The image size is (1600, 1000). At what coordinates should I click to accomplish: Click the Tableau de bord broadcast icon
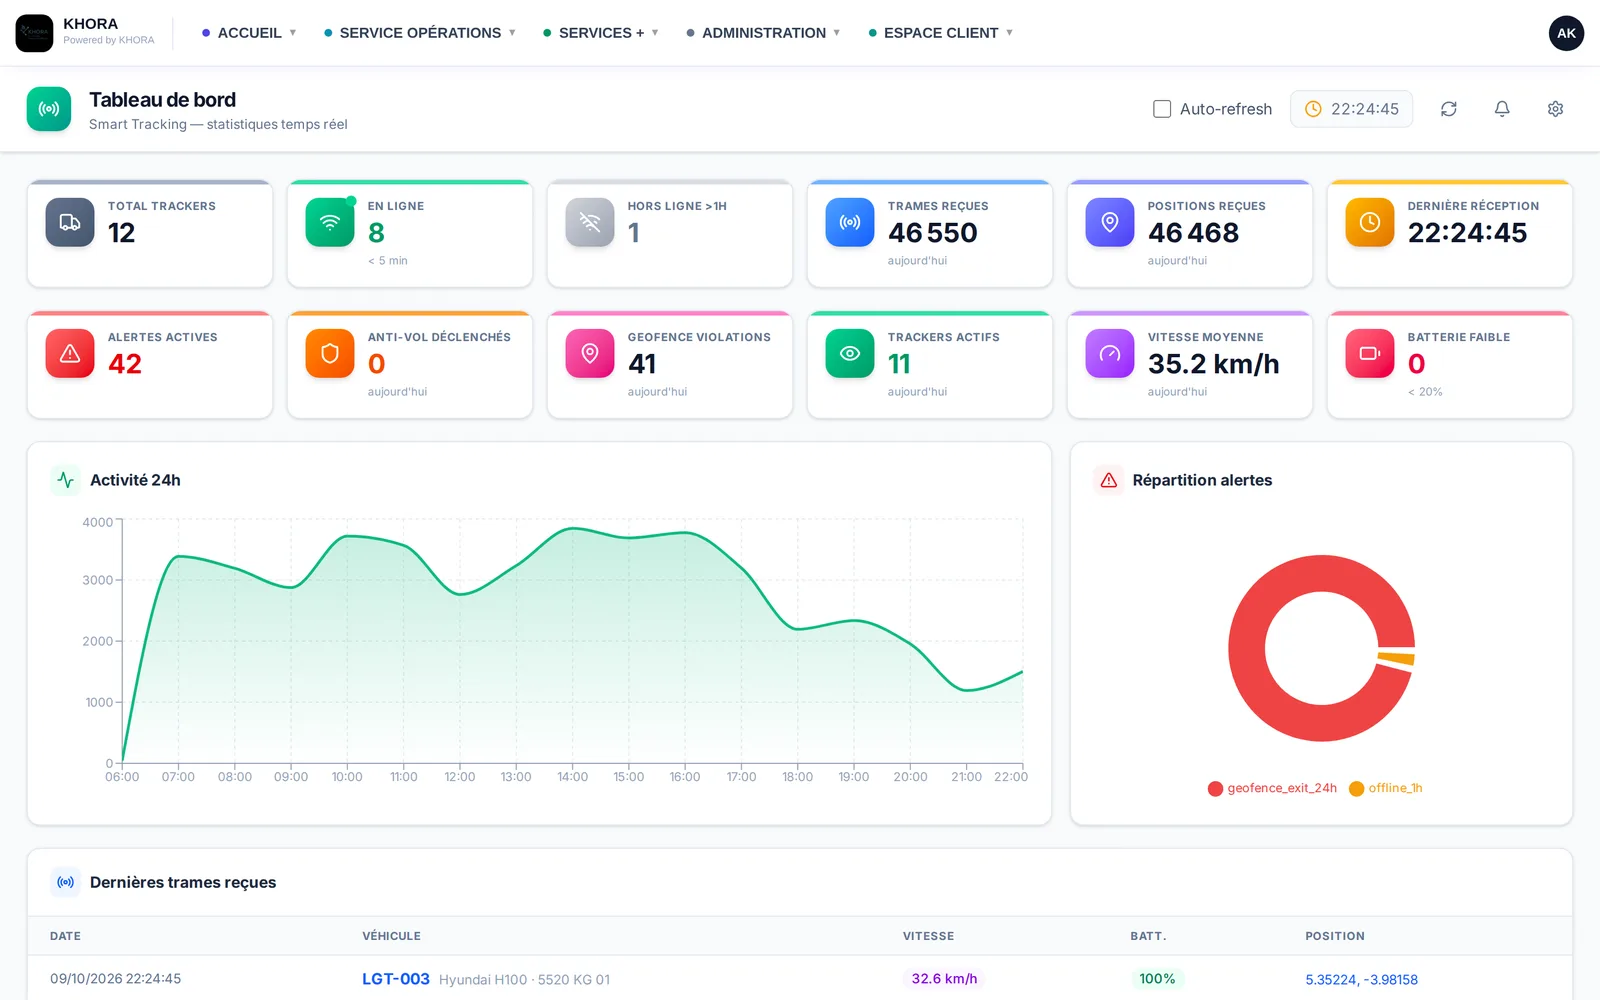point(49,109)
